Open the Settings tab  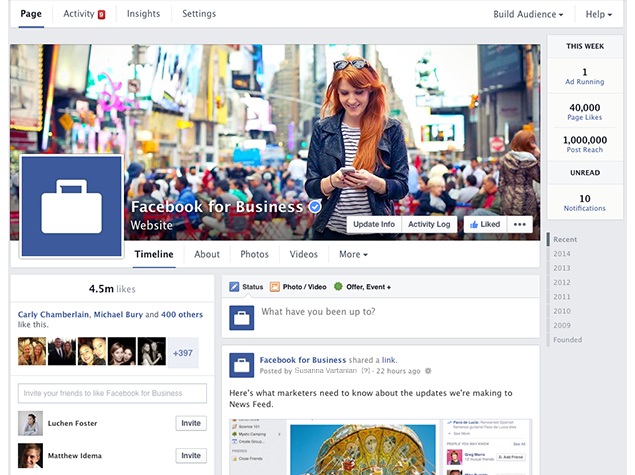(x=199, y=14)
